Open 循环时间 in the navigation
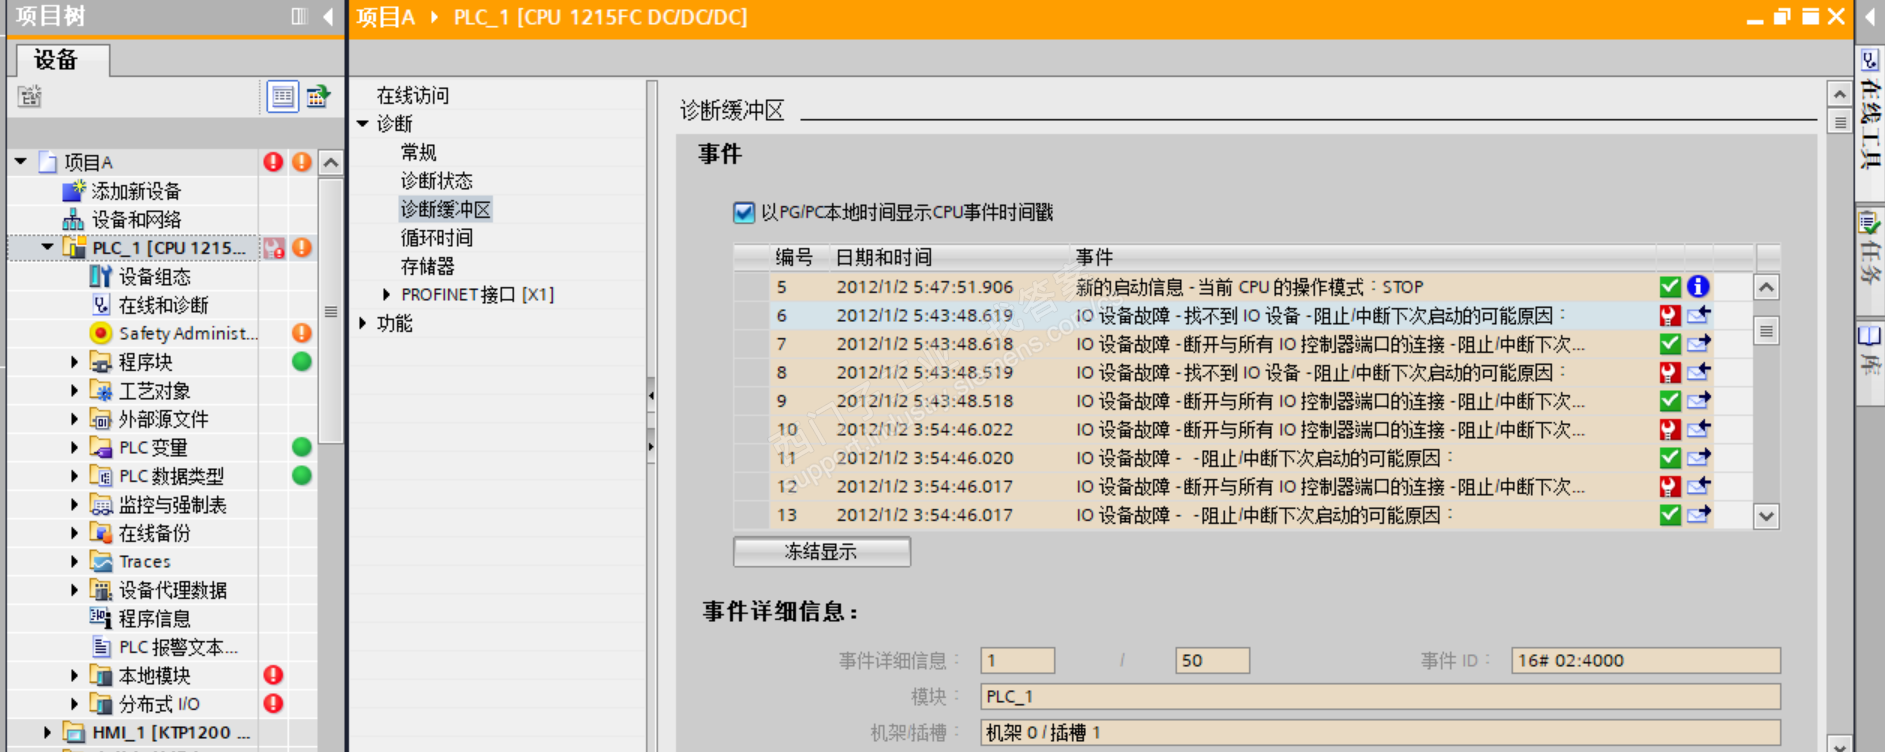Screen dimensions: 1885x752 coord(437,238)
